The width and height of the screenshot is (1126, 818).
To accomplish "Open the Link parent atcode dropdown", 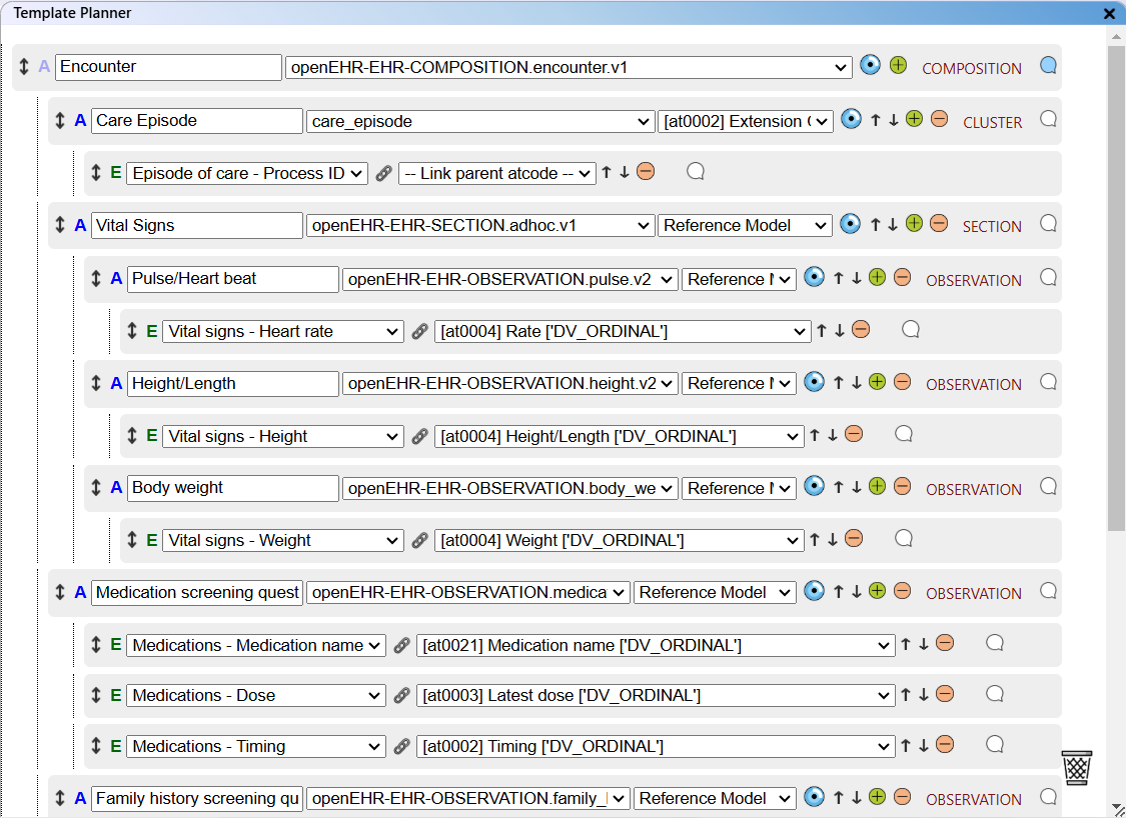I will [496, 174].
